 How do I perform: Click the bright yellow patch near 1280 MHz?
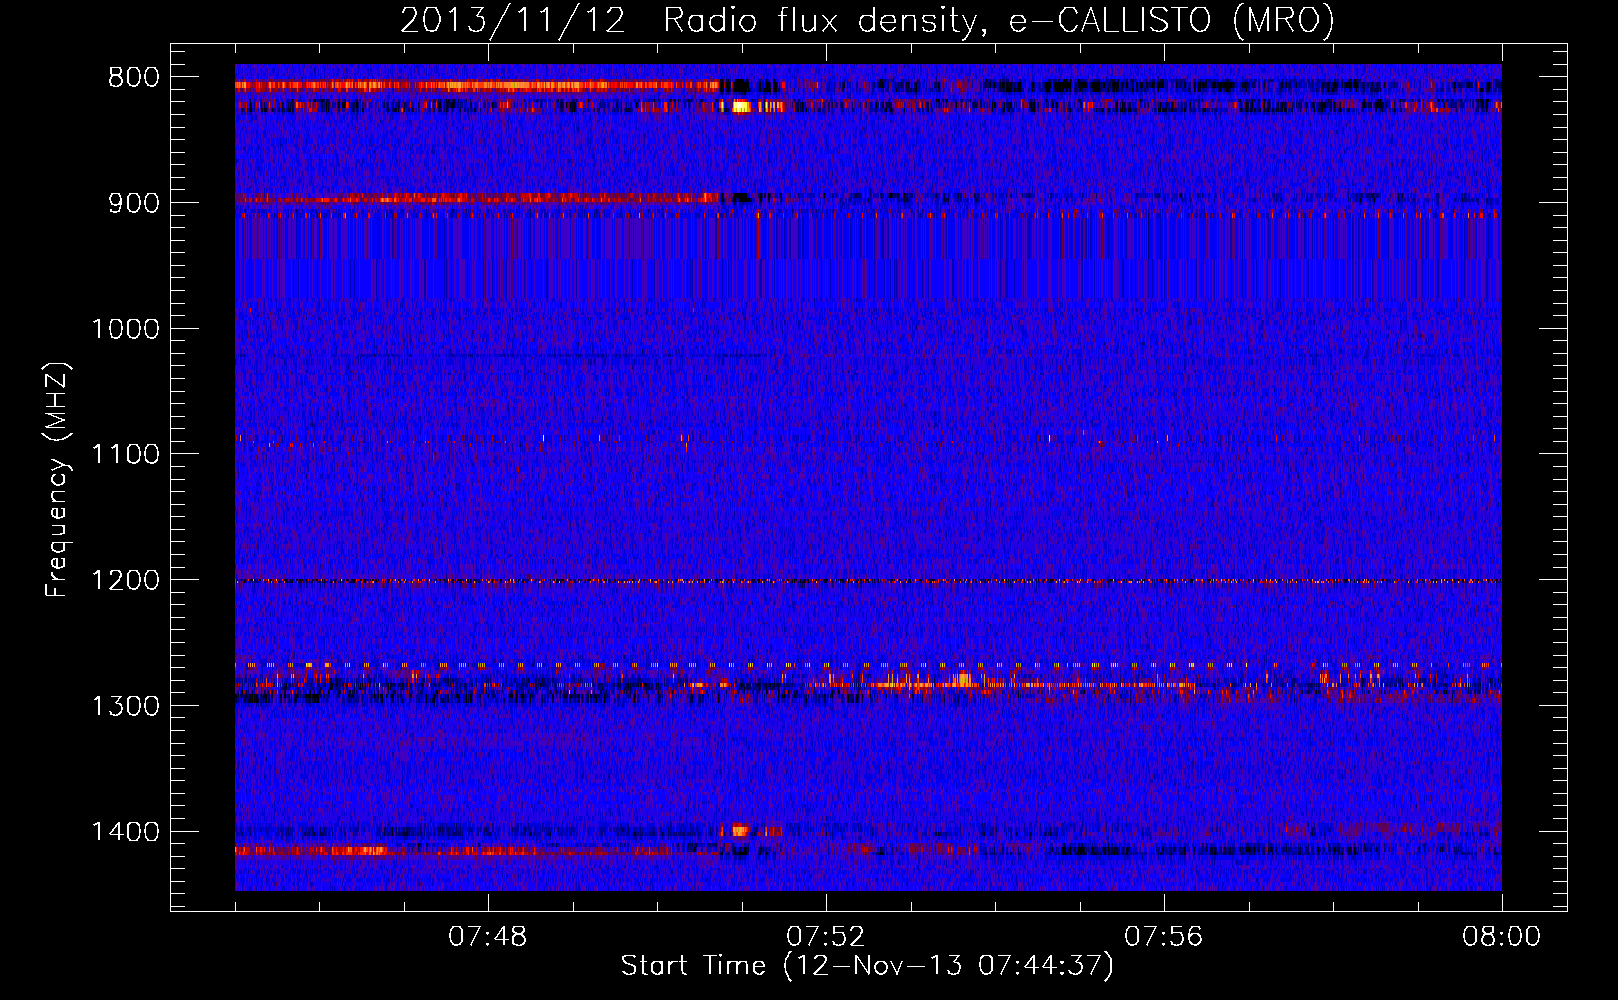click(x=963, y=680)
